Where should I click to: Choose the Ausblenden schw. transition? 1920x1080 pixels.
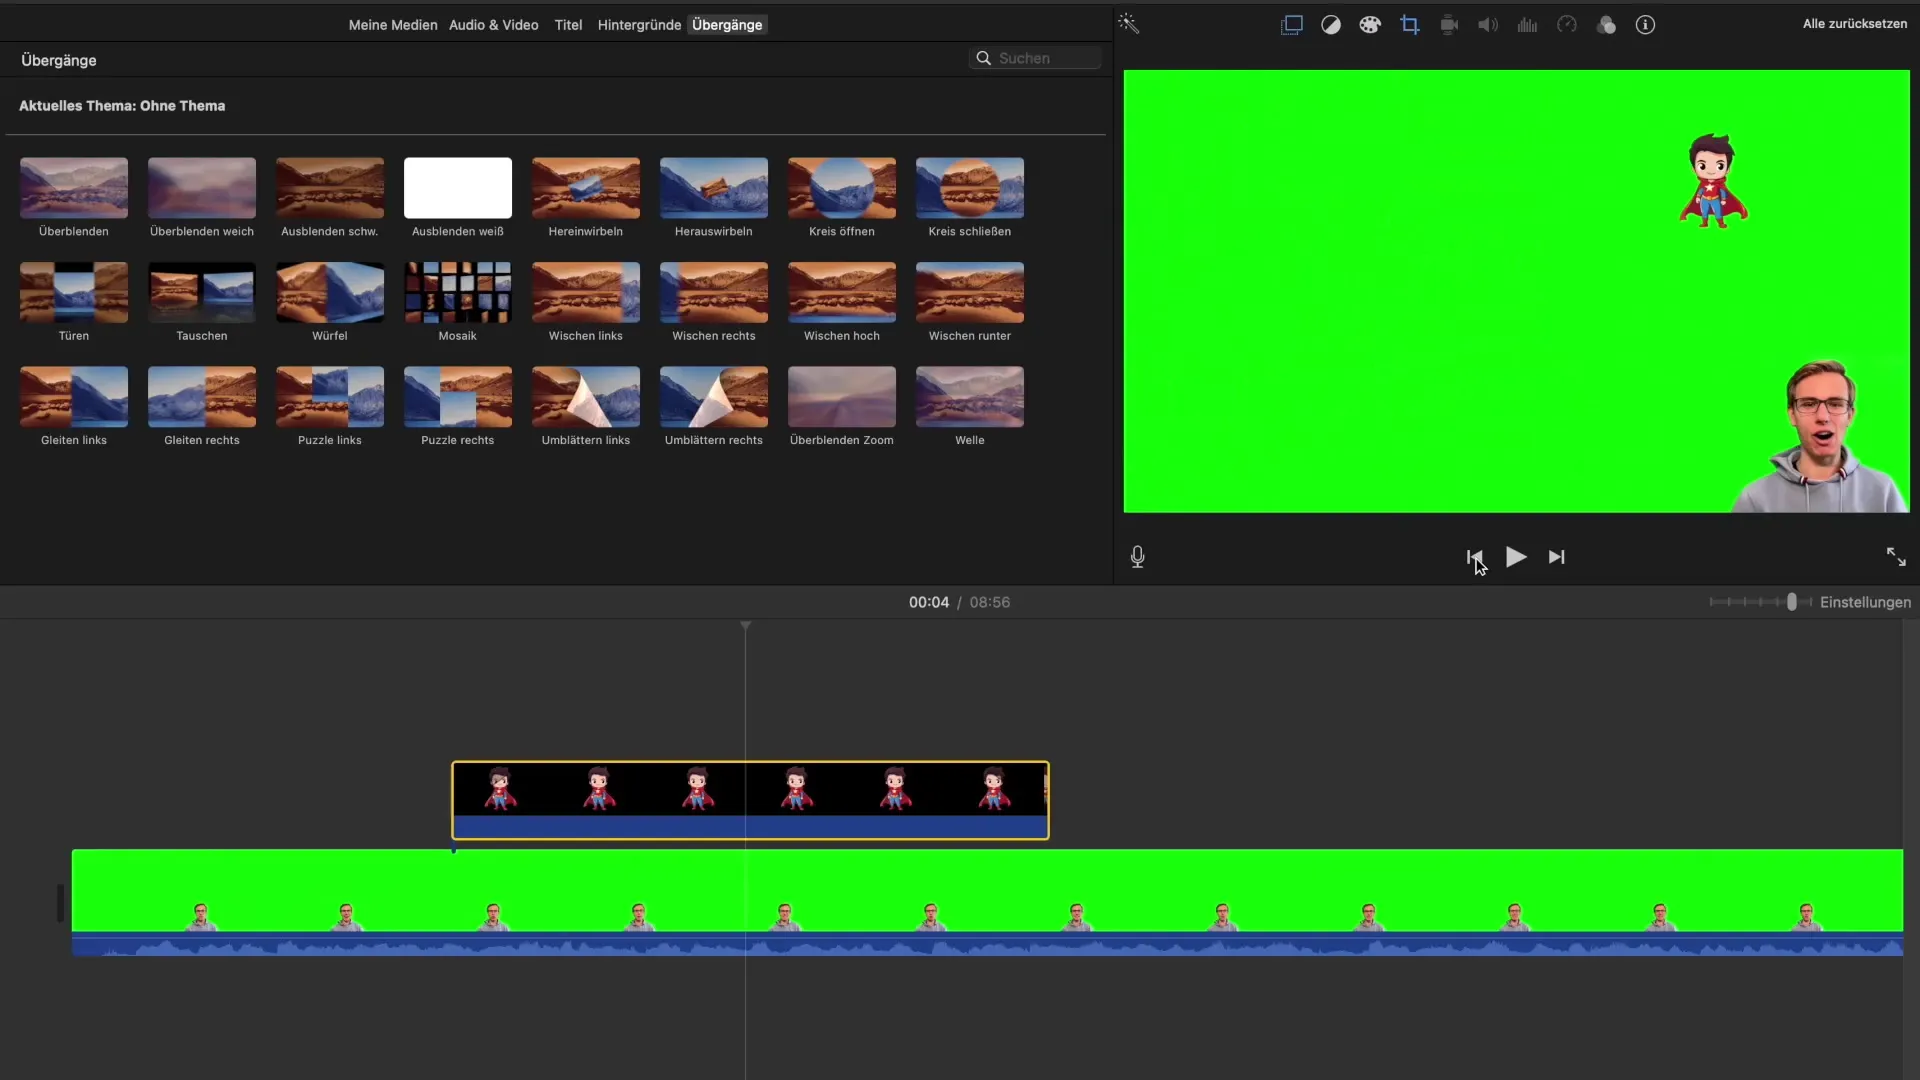tap(330, 198)
